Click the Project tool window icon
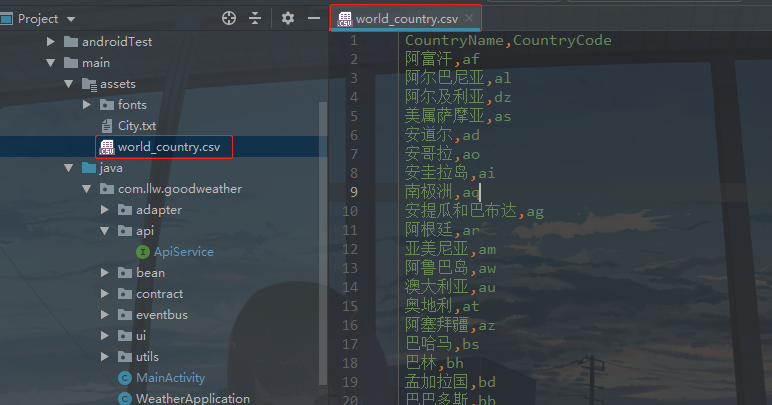 (6, 19)
